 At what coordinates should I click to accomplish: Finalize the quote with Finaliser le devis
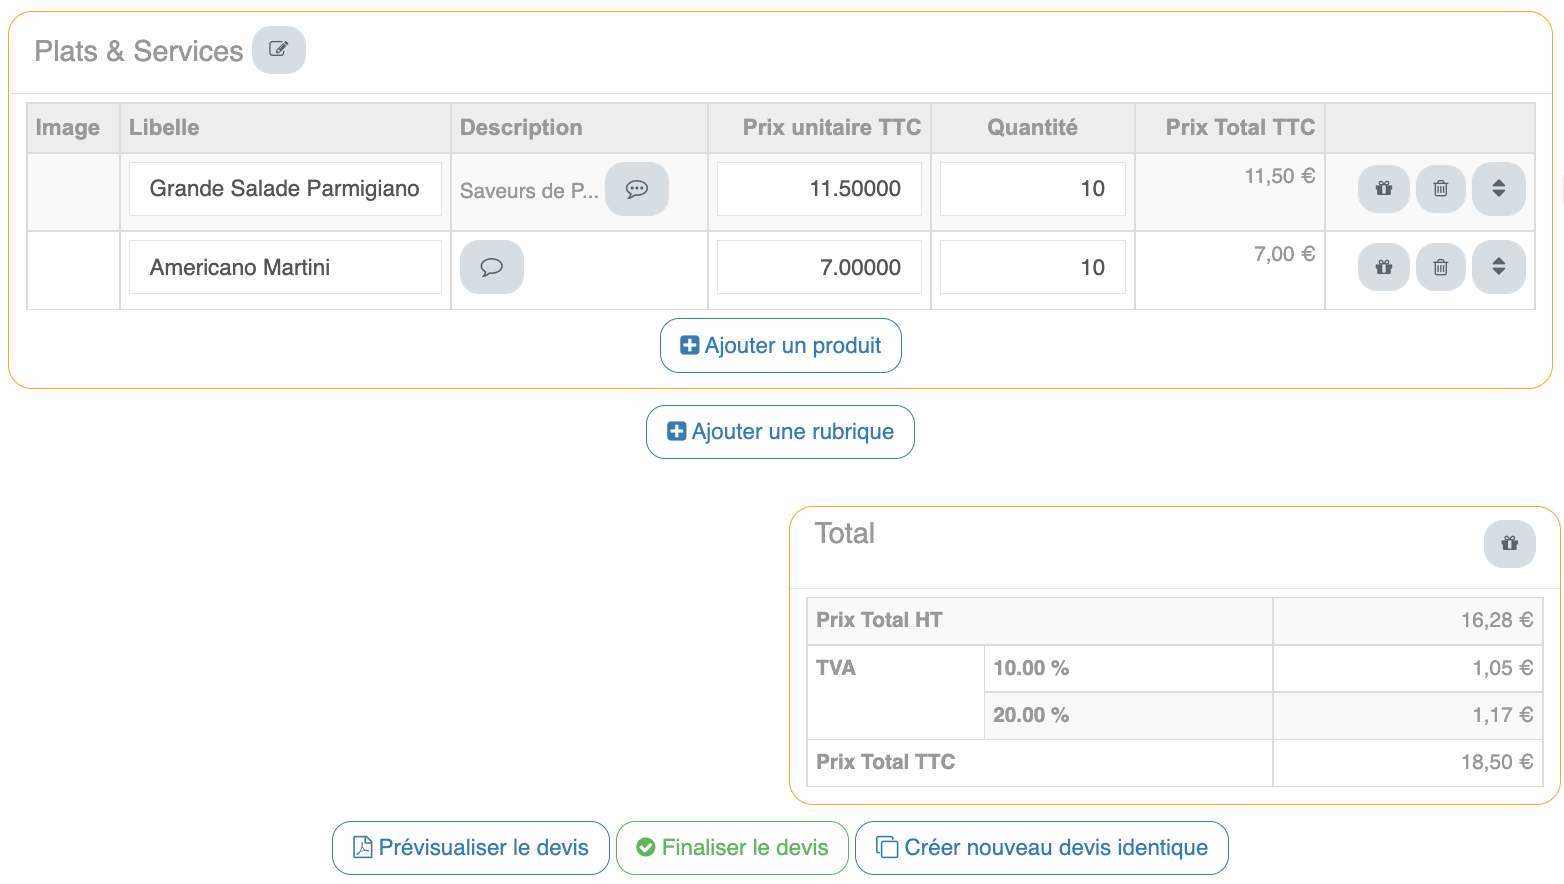tap(732, 848)
